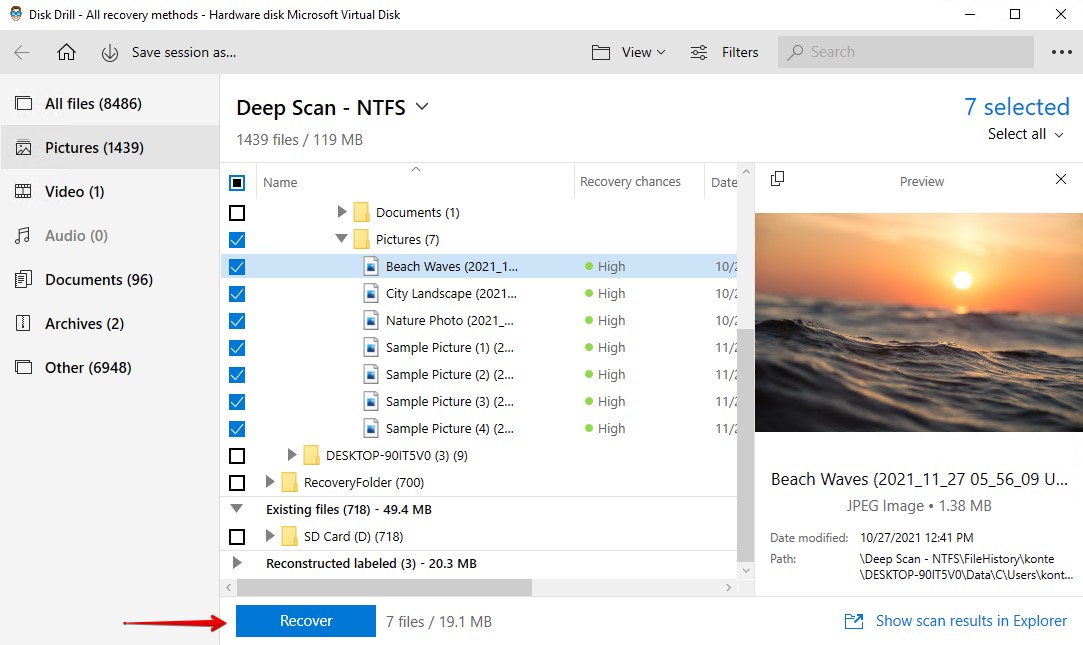Expand the Documents (1) folder
Image resolution: width=1083 pixels, height=645 pixels.
pos(342,212)
